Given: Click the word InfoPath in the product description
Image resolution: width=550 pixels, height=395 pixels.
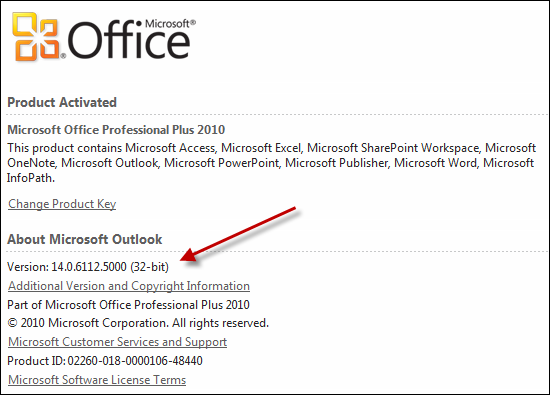Looking at the screenshot, I should pos(31,178).
